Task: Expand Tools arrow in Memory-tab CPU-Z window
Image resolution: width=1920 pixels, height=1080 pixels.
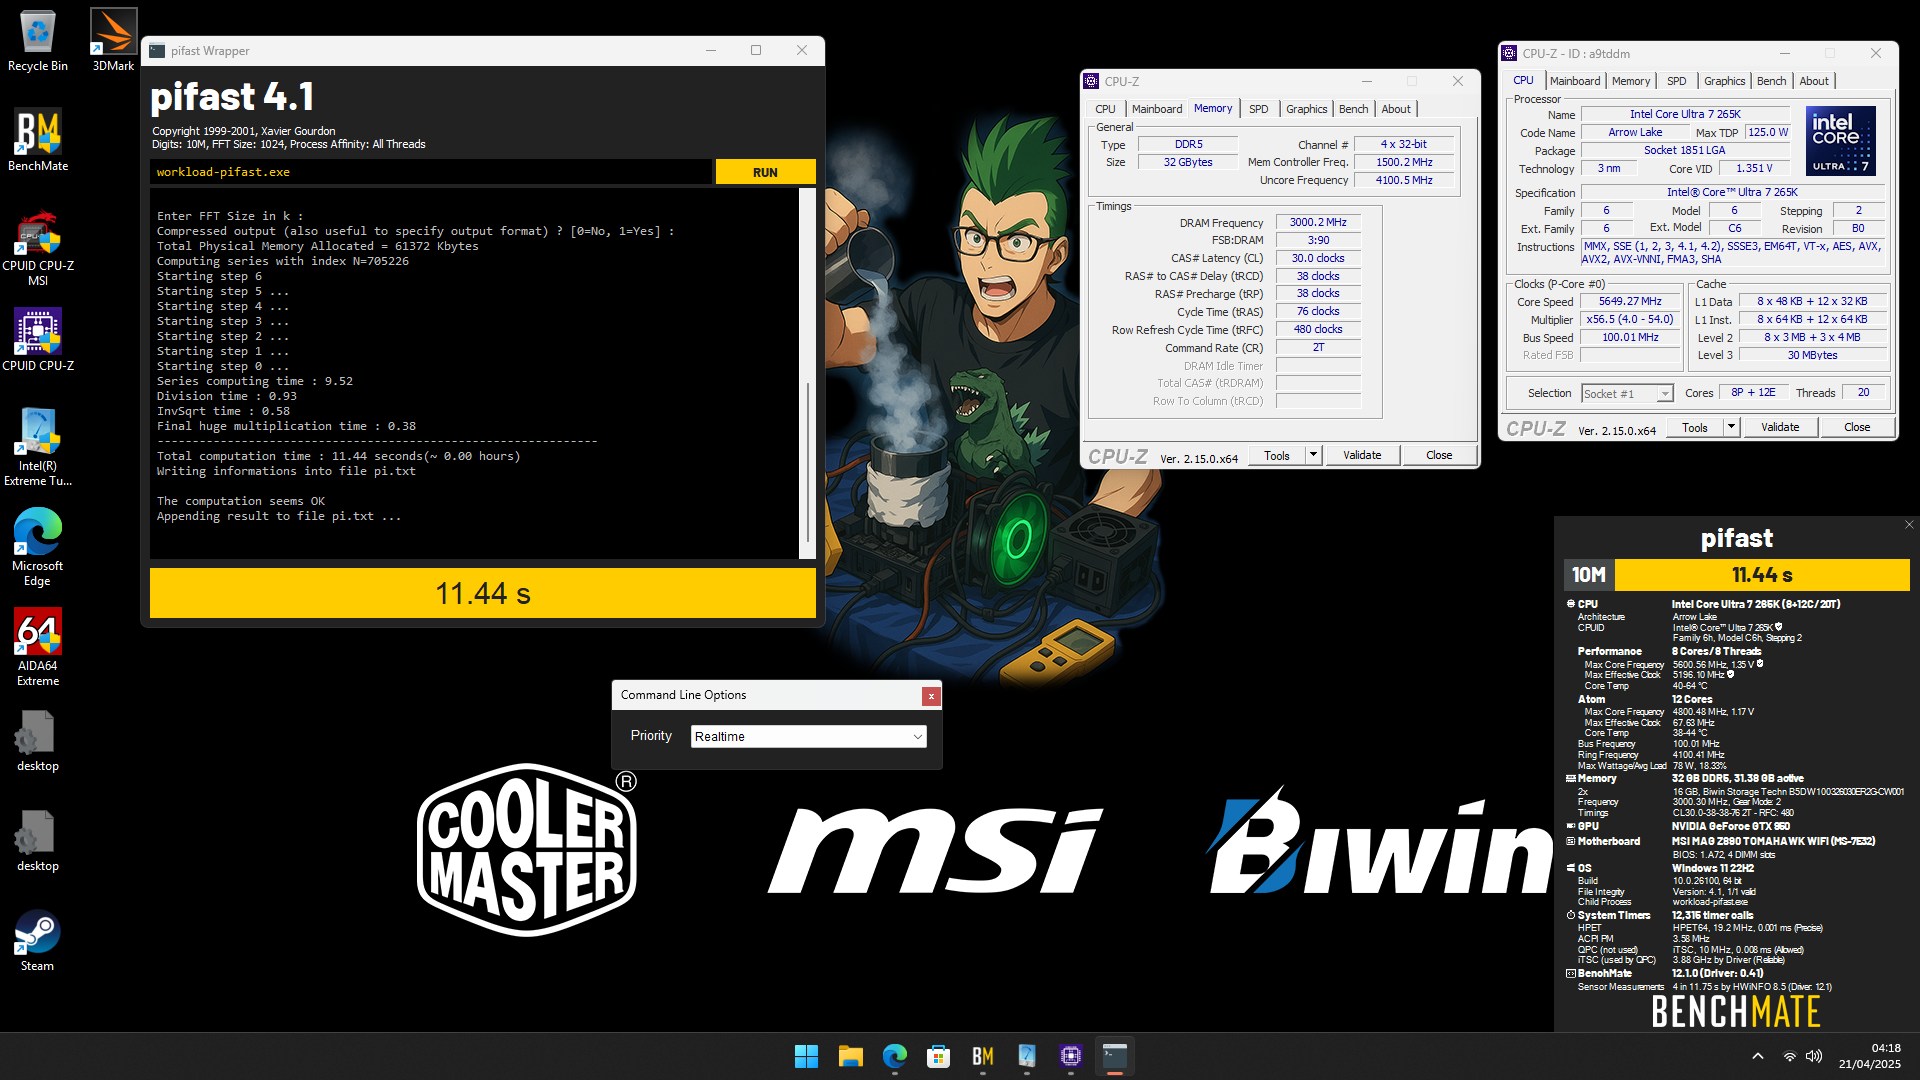Action: tap(1313, 455)
